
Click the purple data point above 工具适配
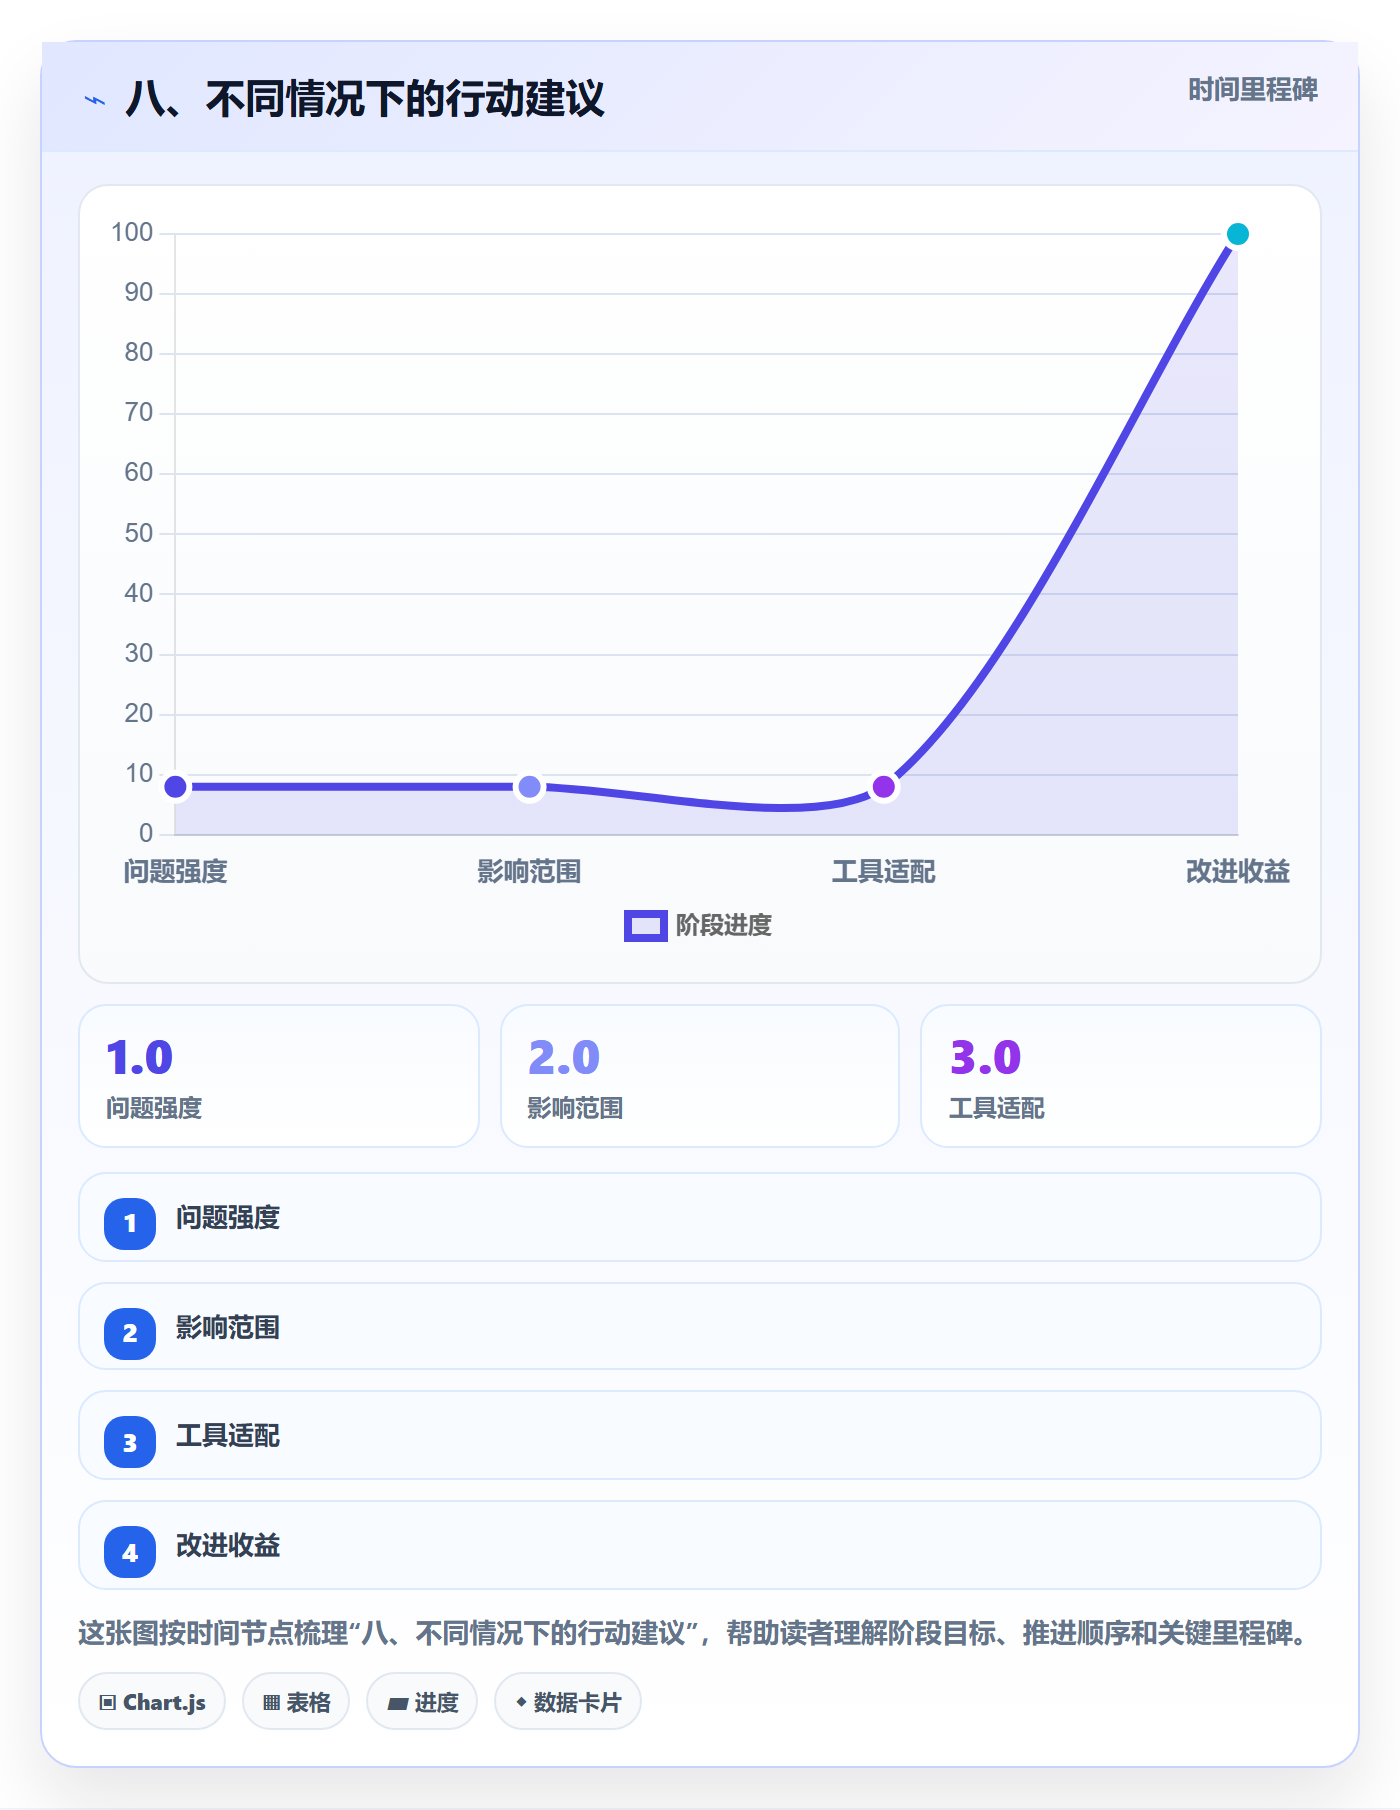[883, 787]
